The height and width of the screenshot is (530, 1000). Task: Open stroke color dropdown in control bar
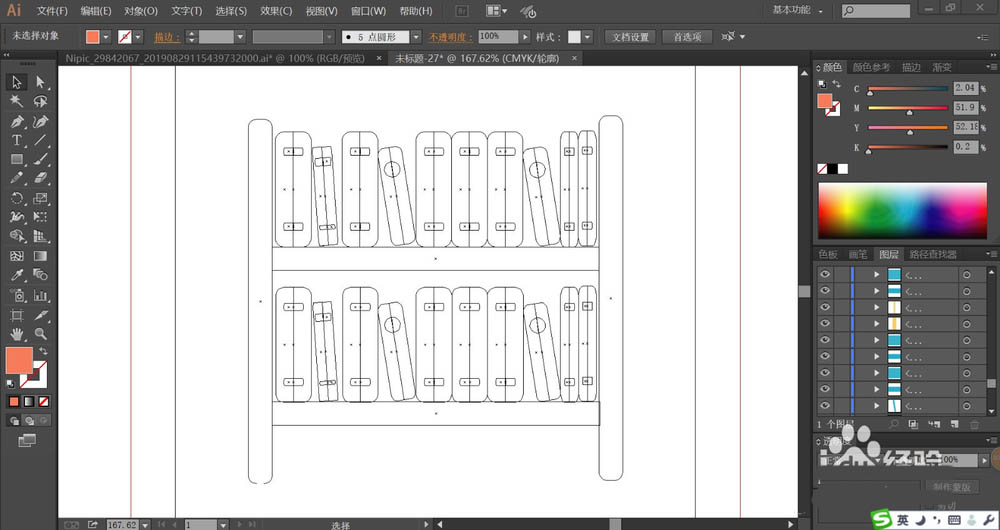138,37
